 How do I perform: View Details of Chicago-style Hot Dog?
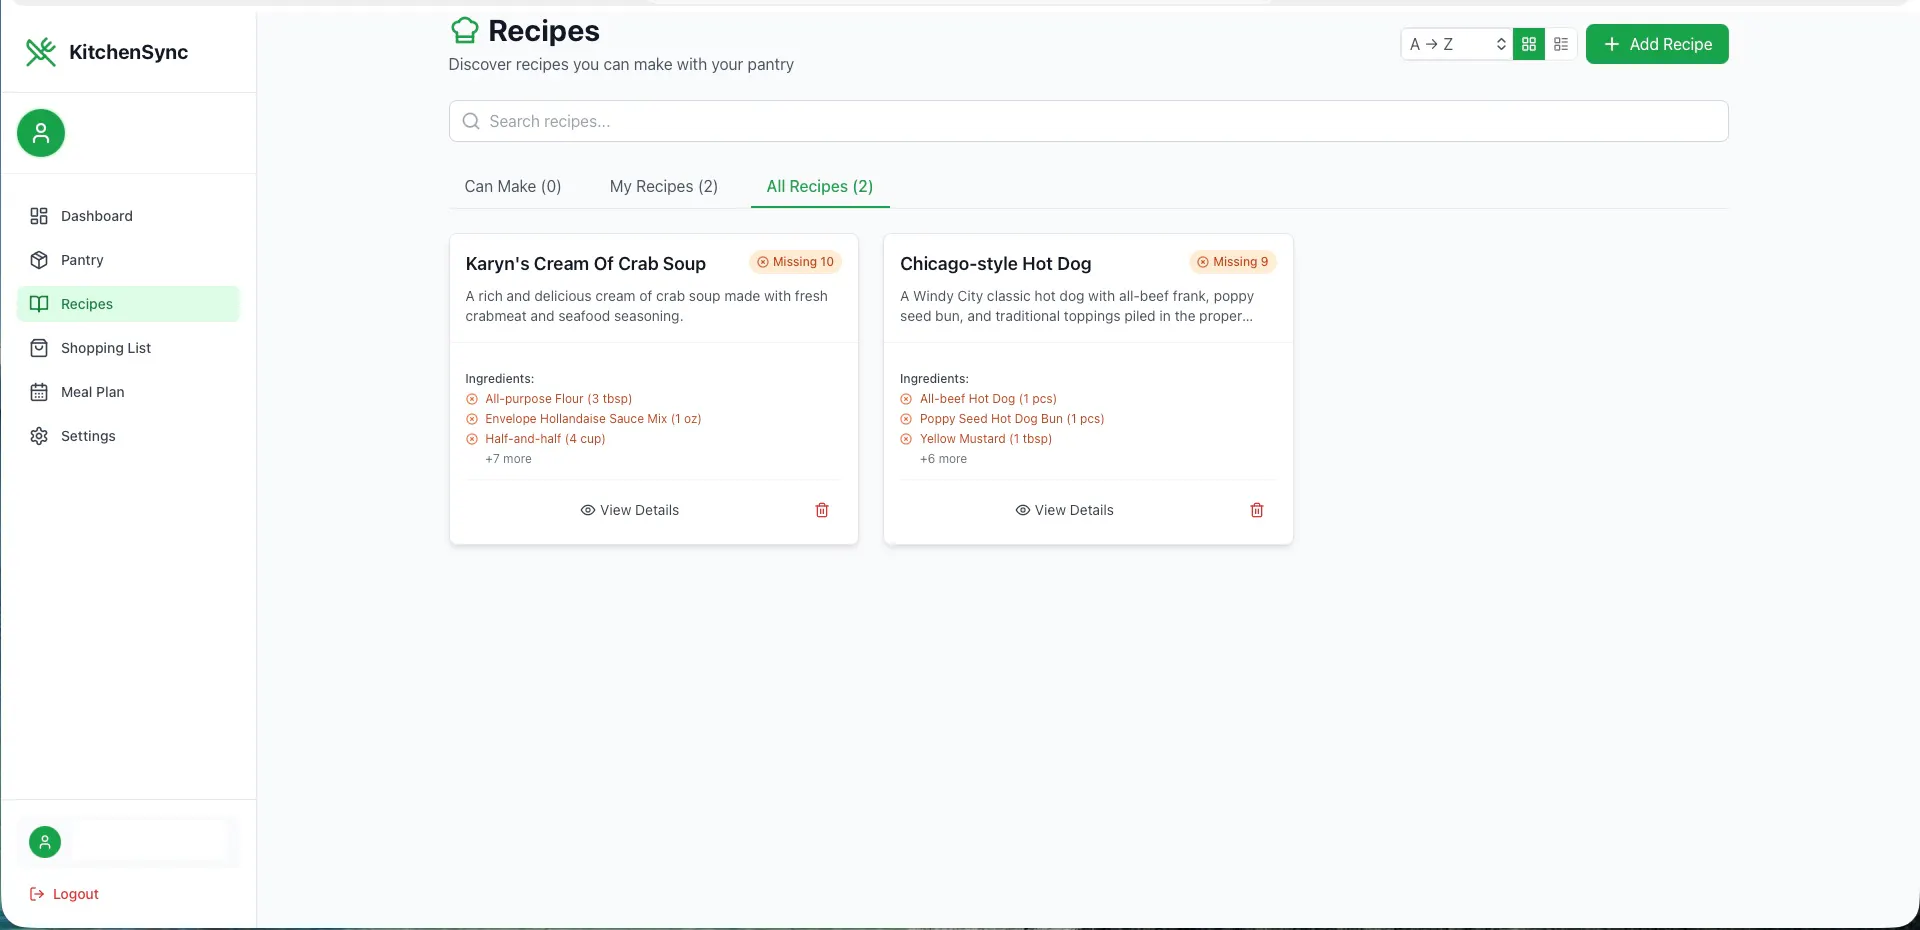[1065, 510]
